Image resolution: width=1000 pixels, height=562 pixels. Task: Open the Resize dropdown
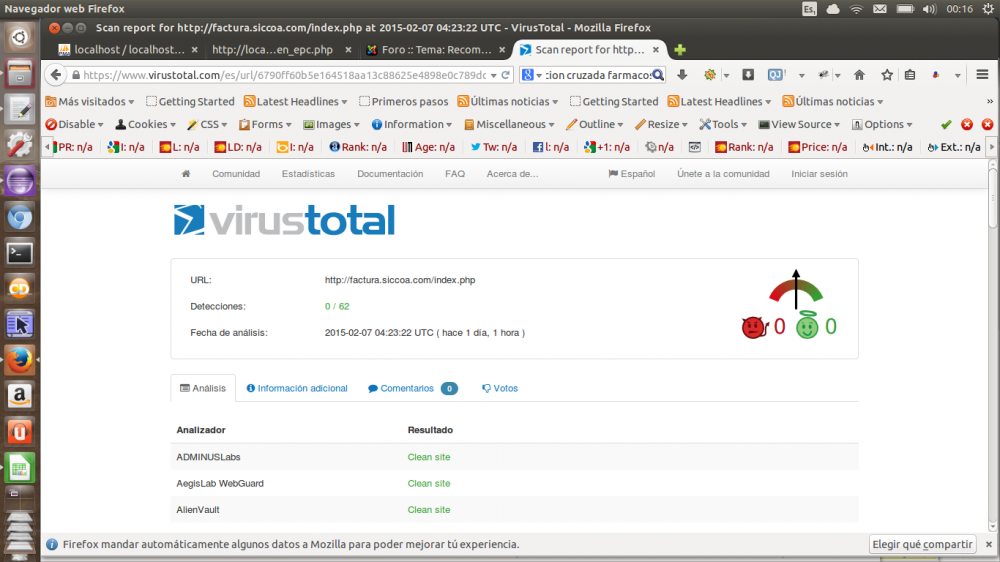661,124
